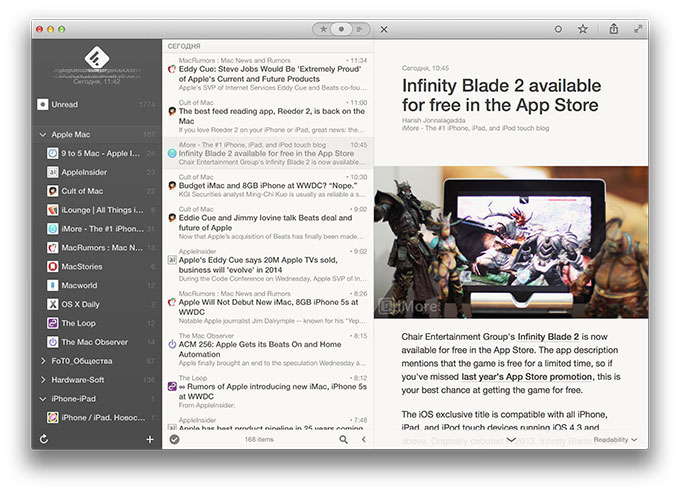This screenshot has height=493, width=680.
Task: Select Infinity Blade 2 item in the article list
Action: [x=268, y=153]
